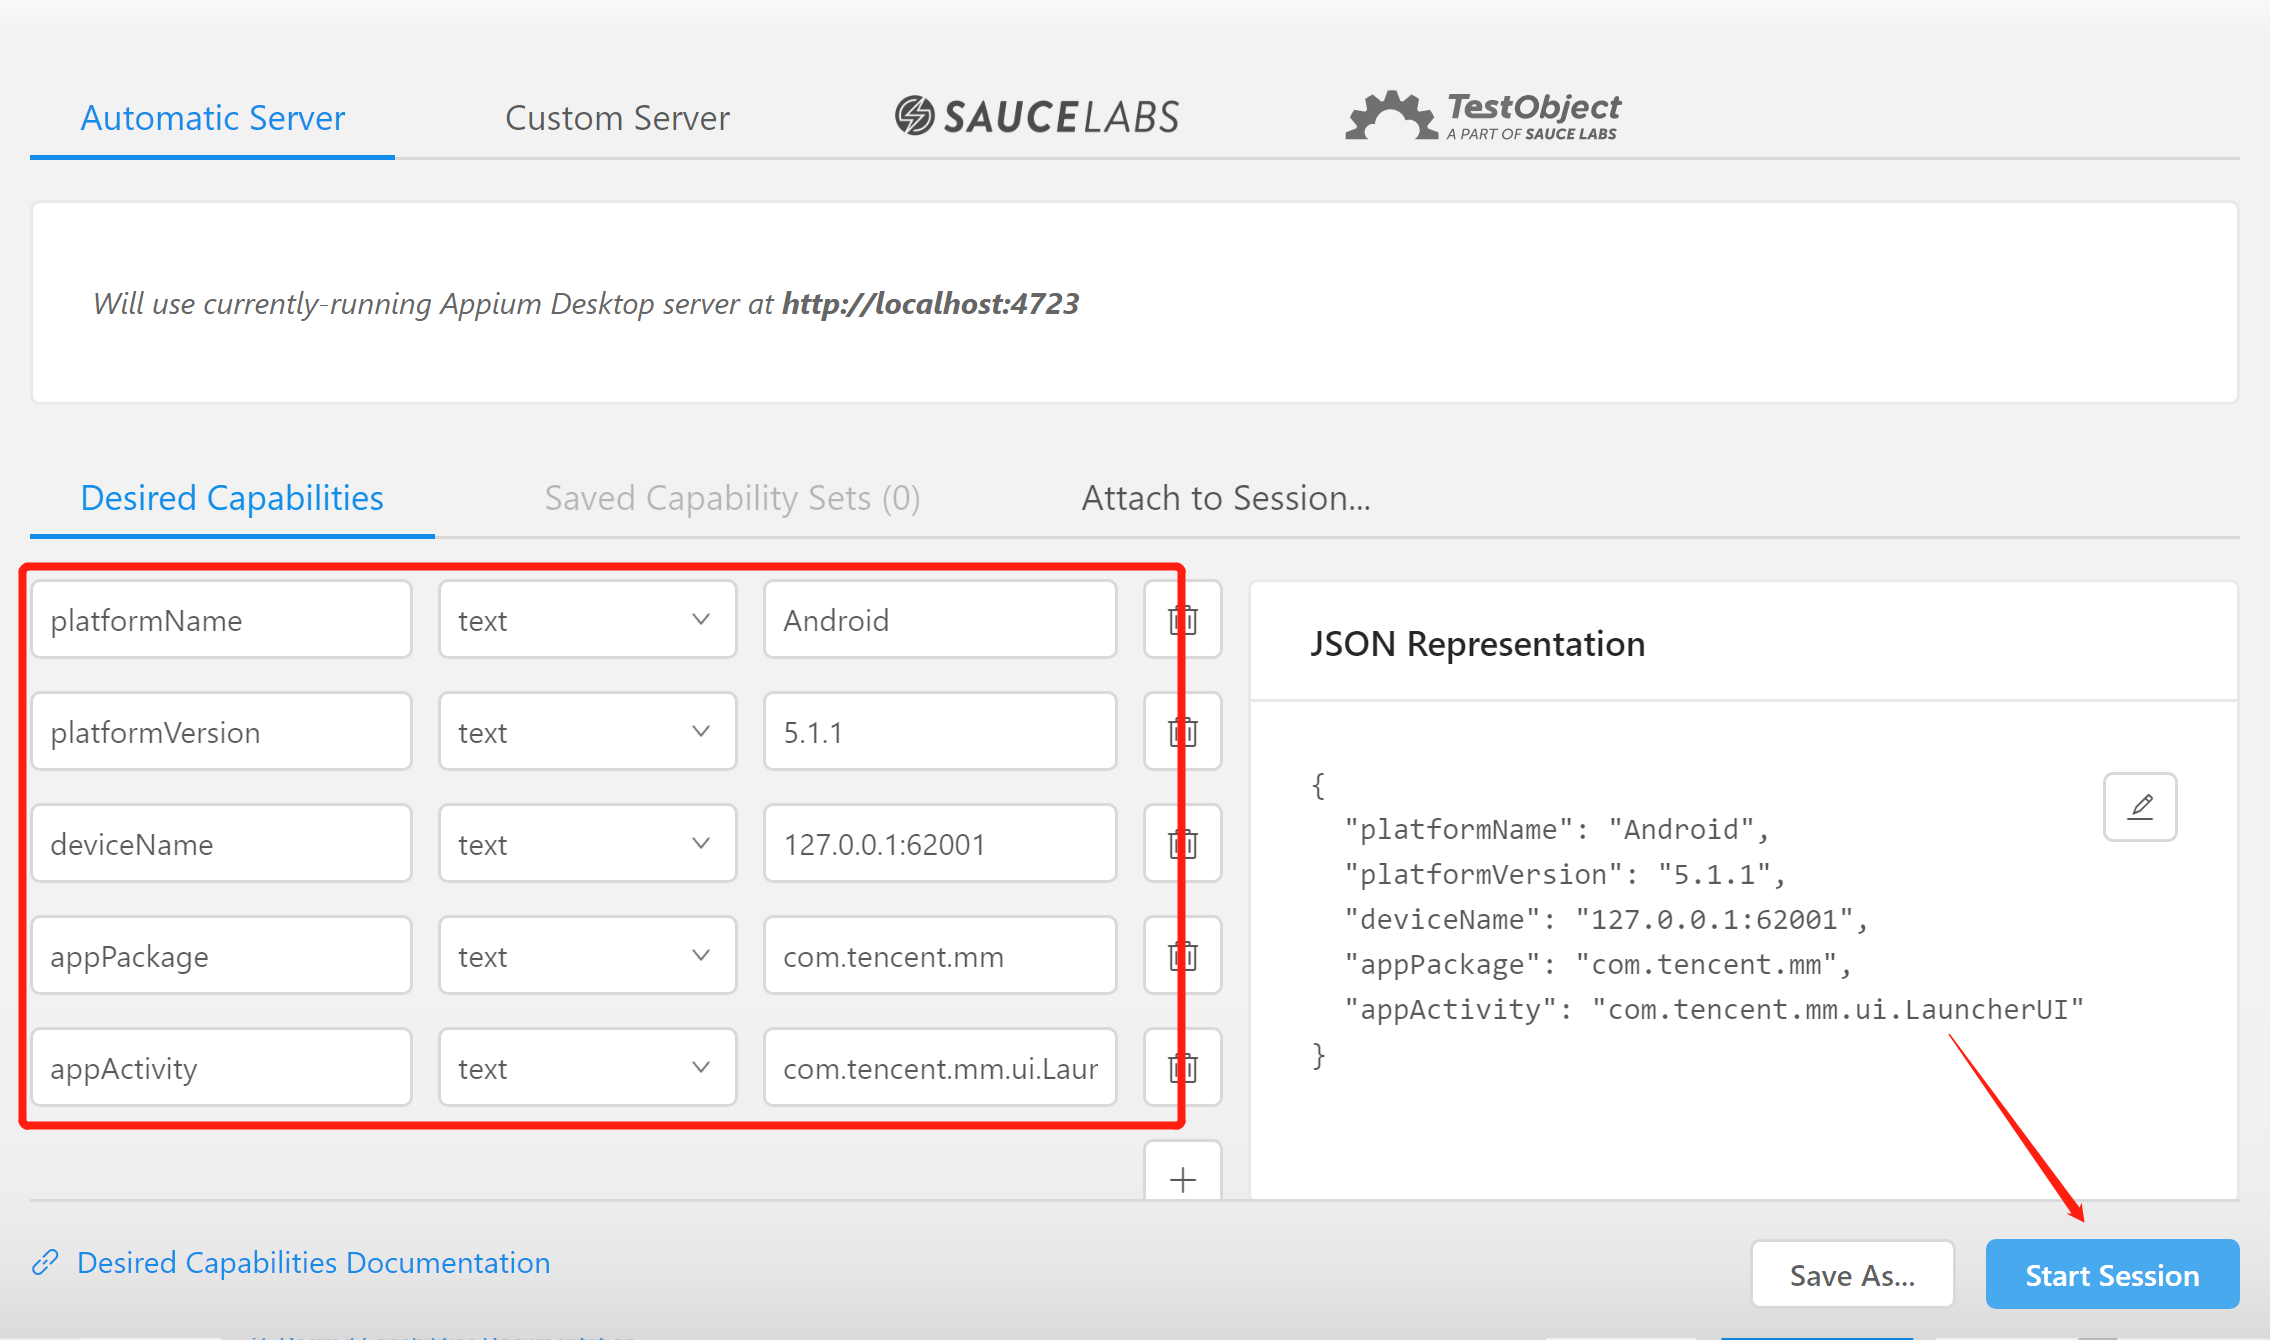Open Saved Capability Sets tab

pos(732,498)
